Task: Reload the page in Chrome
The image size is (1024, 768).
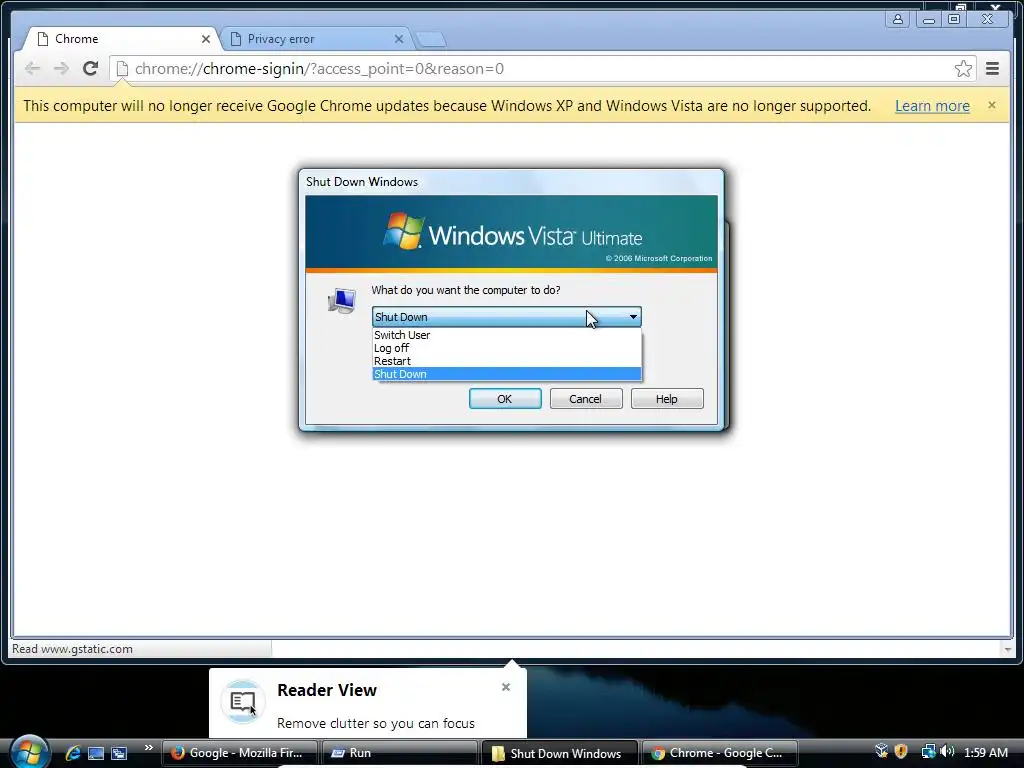Action: (x=91, y=69)
